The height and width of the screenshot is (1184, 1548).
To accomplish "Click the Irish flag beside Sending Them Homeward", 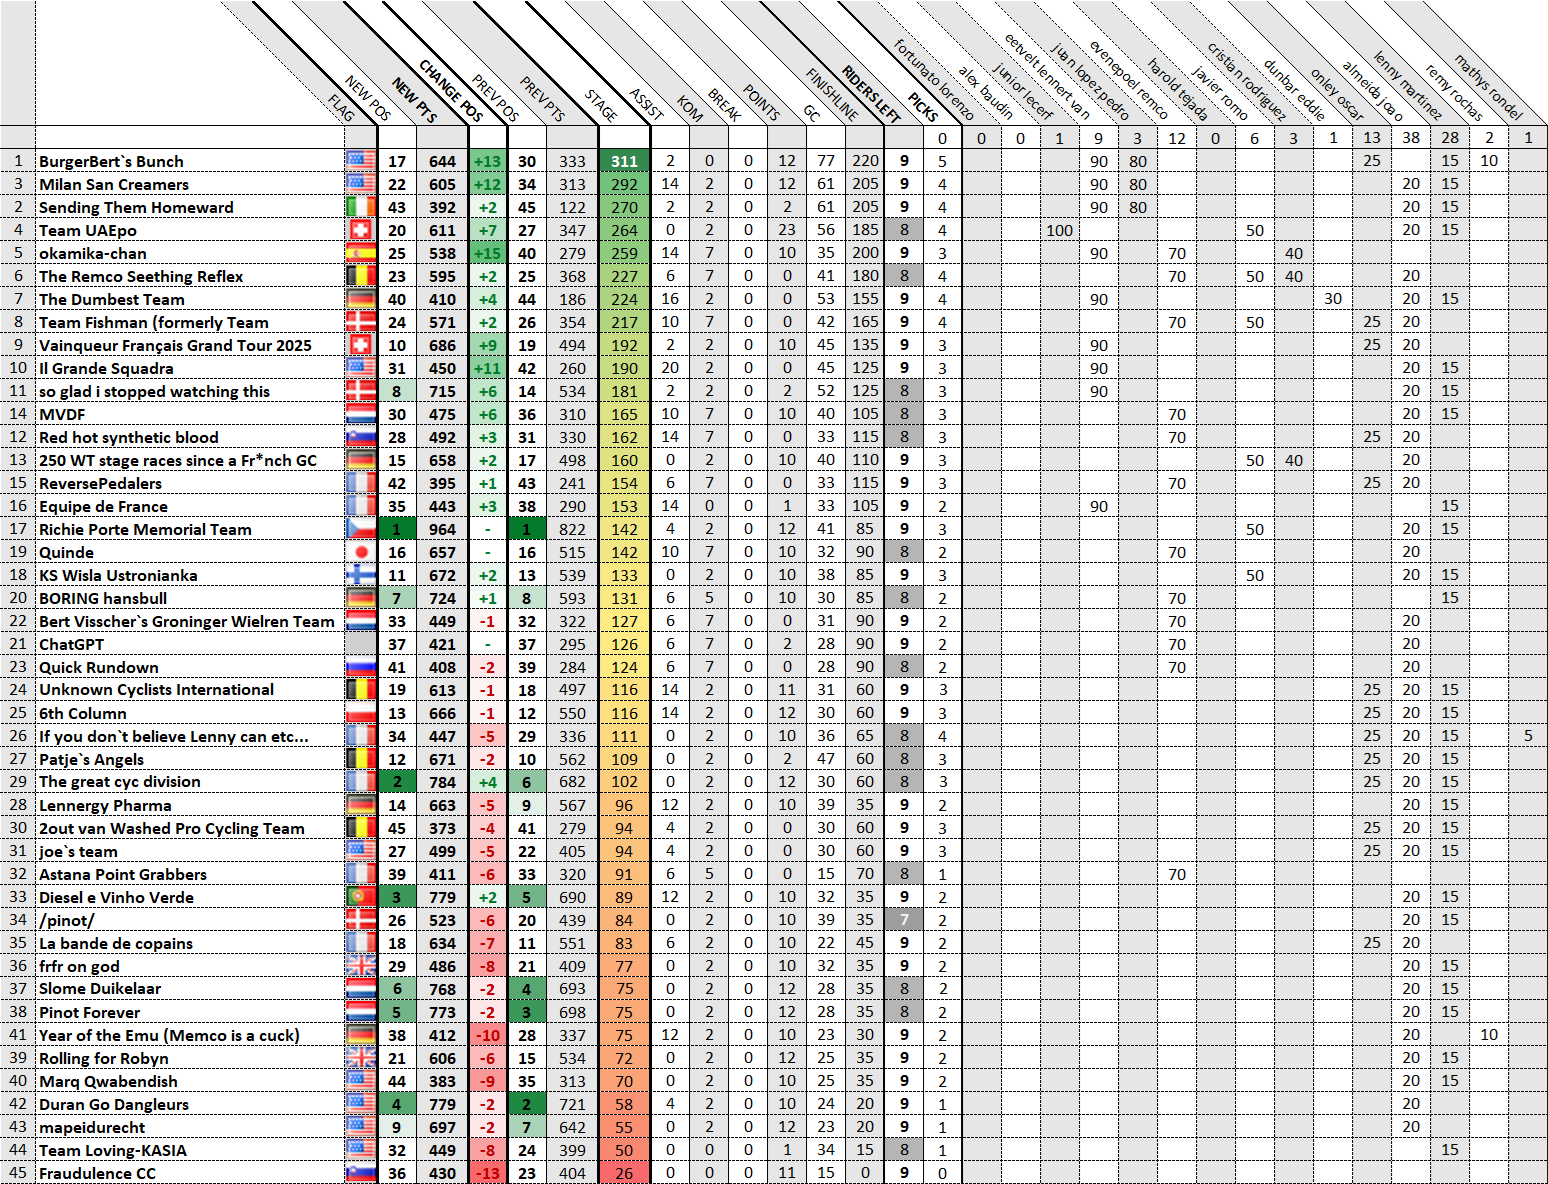I will pos(360,207).
